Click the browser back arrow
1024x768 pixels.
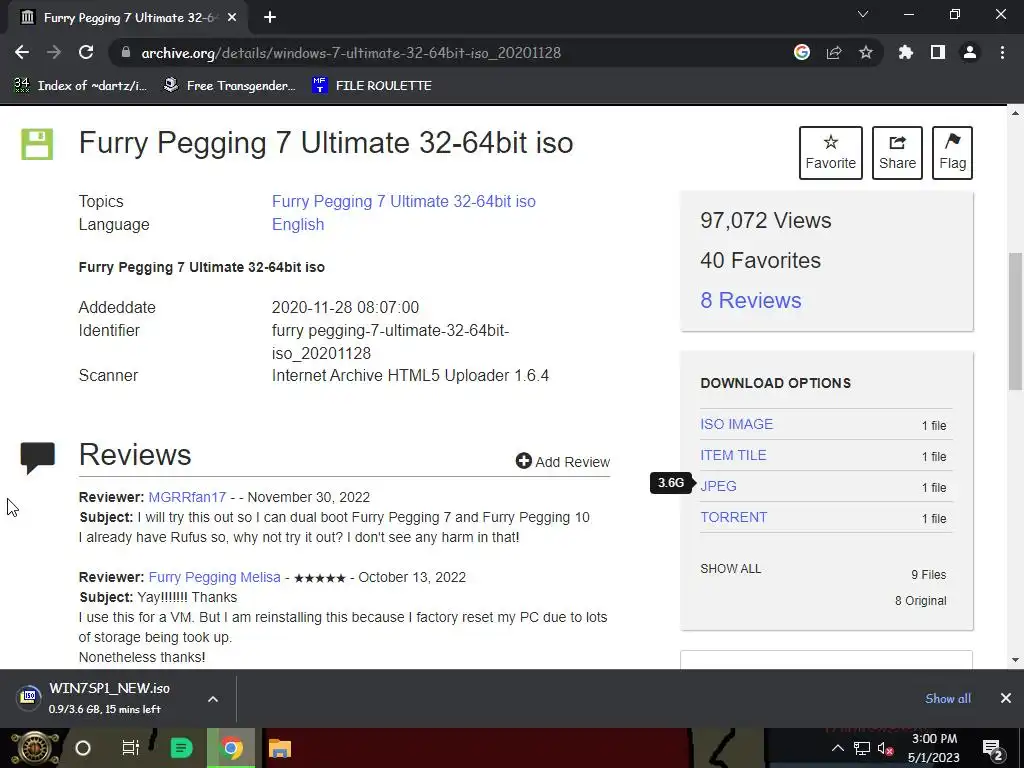[22, 52]
